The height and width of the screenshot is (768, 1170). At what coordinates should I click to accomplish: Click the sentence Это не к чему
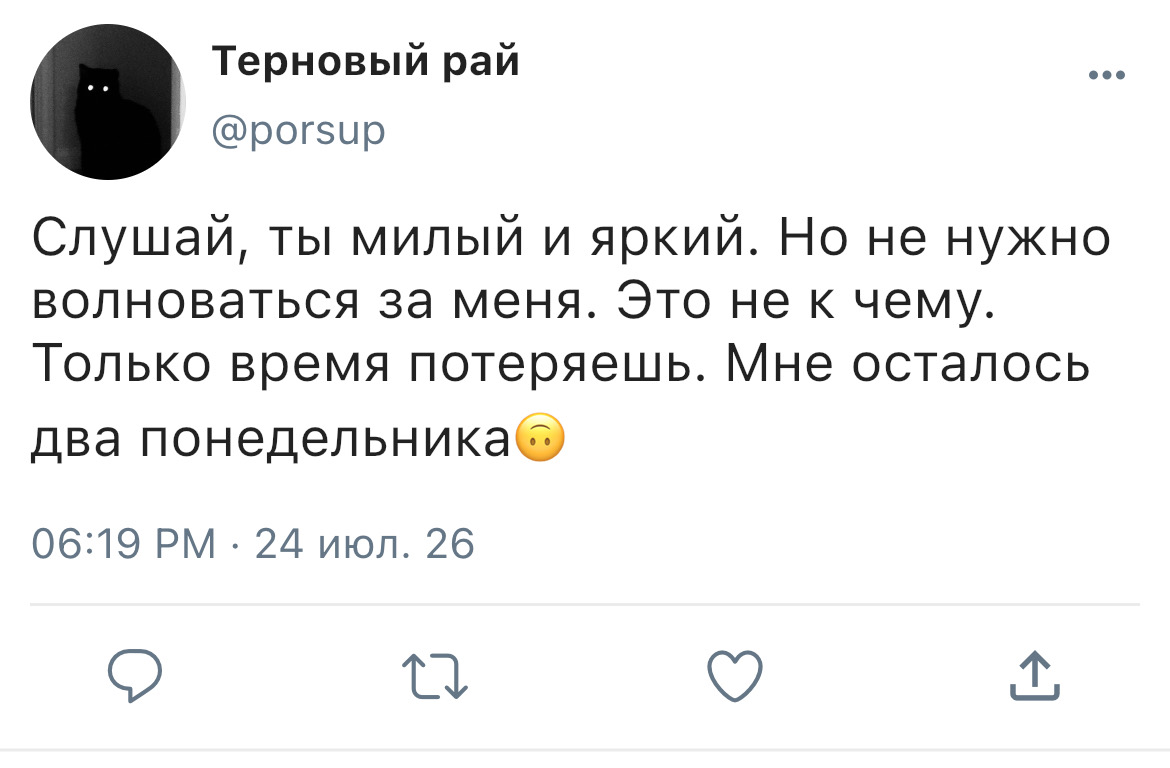807,302
